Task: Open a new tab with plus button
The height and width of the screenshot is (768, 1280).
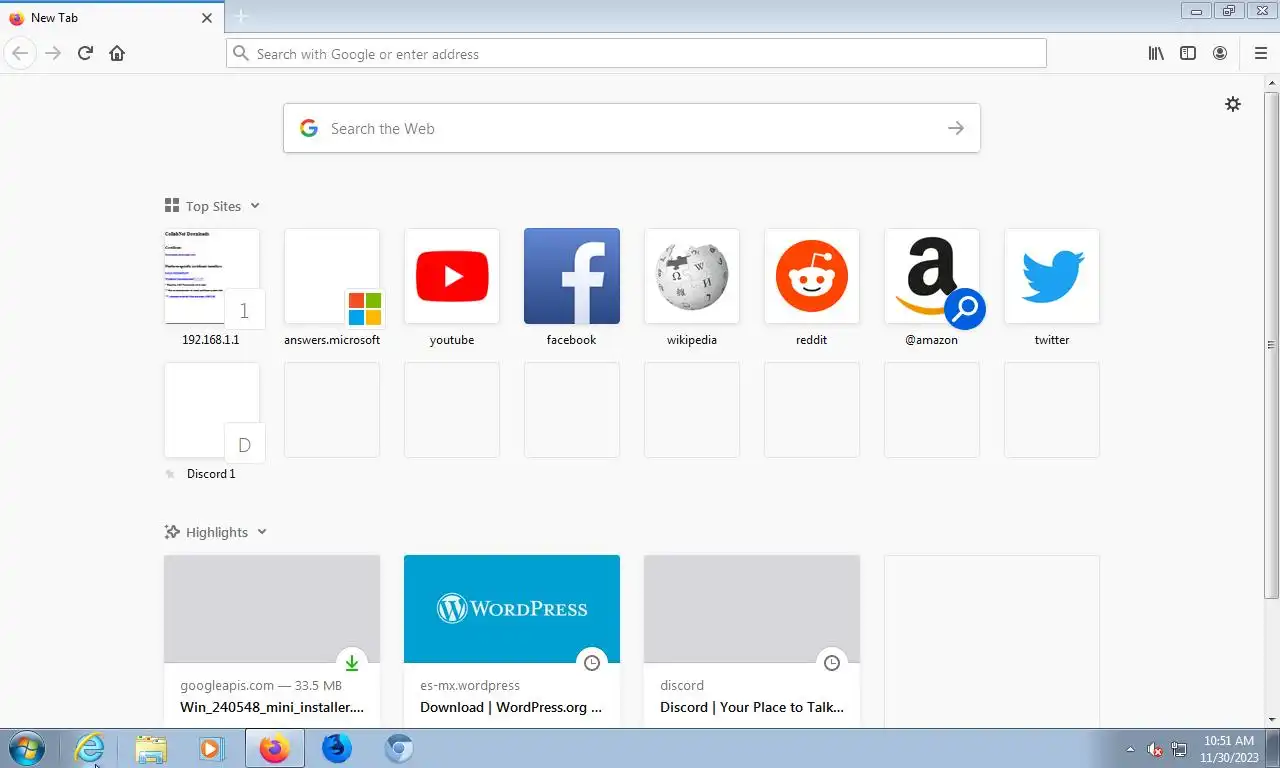Action: [x=241, y=17]
